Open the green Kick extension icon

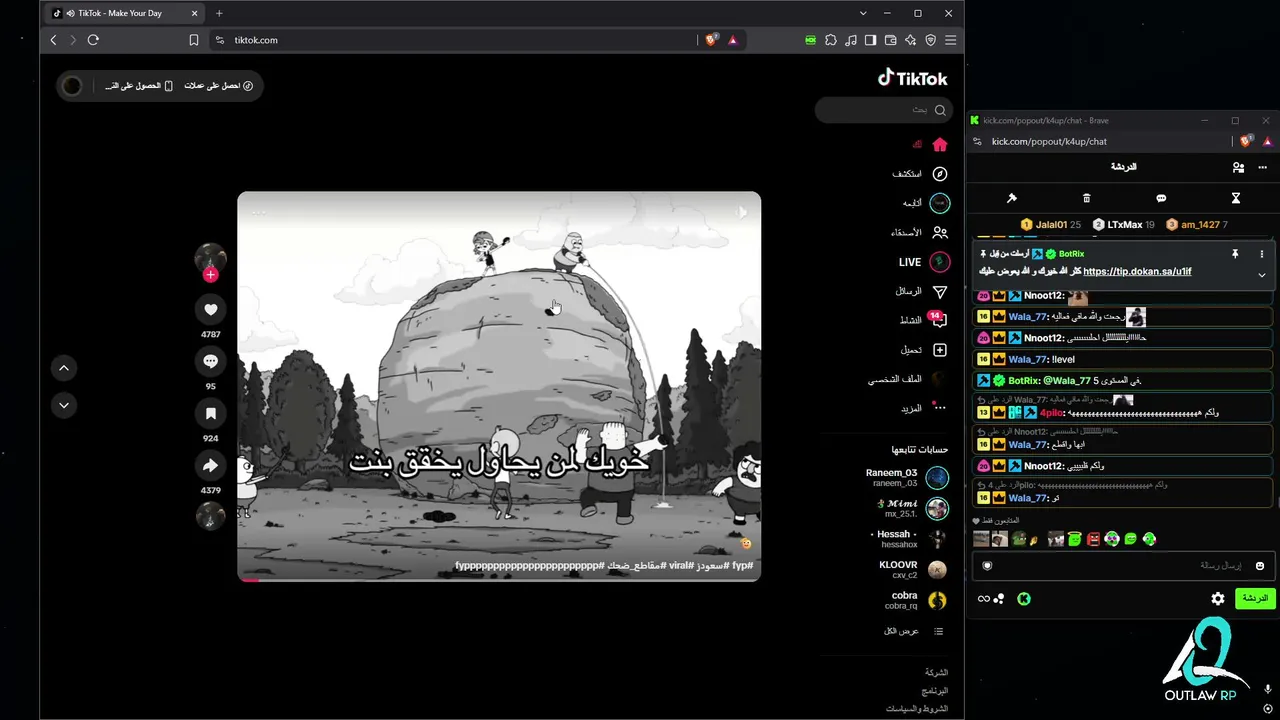point(811,40)
